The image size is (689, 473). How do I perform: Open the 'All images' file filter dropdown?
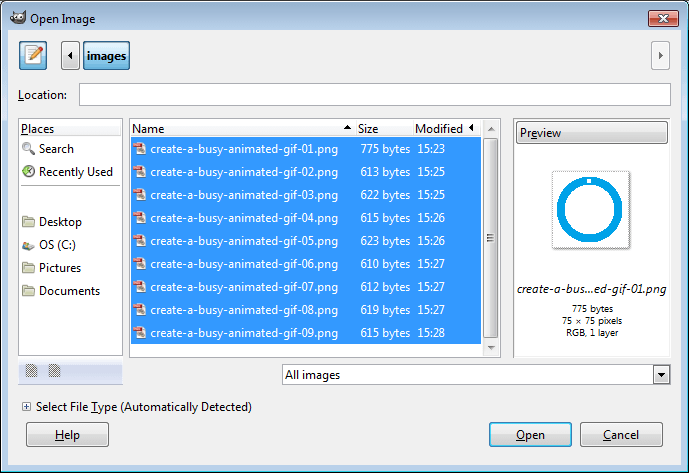(475, 374)
